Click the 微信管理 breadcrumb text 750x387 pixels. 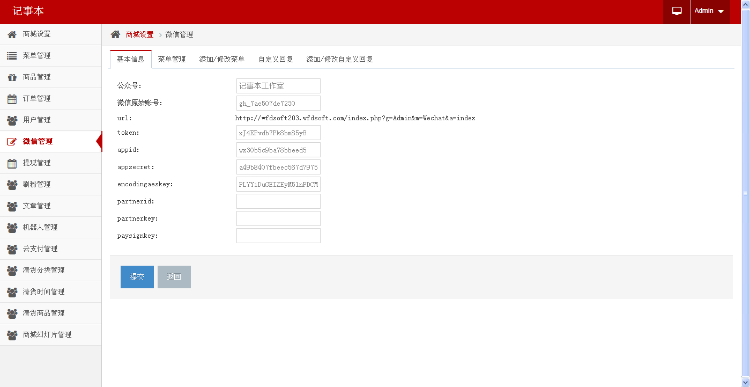pyautogui.click(x=179, y=35)
